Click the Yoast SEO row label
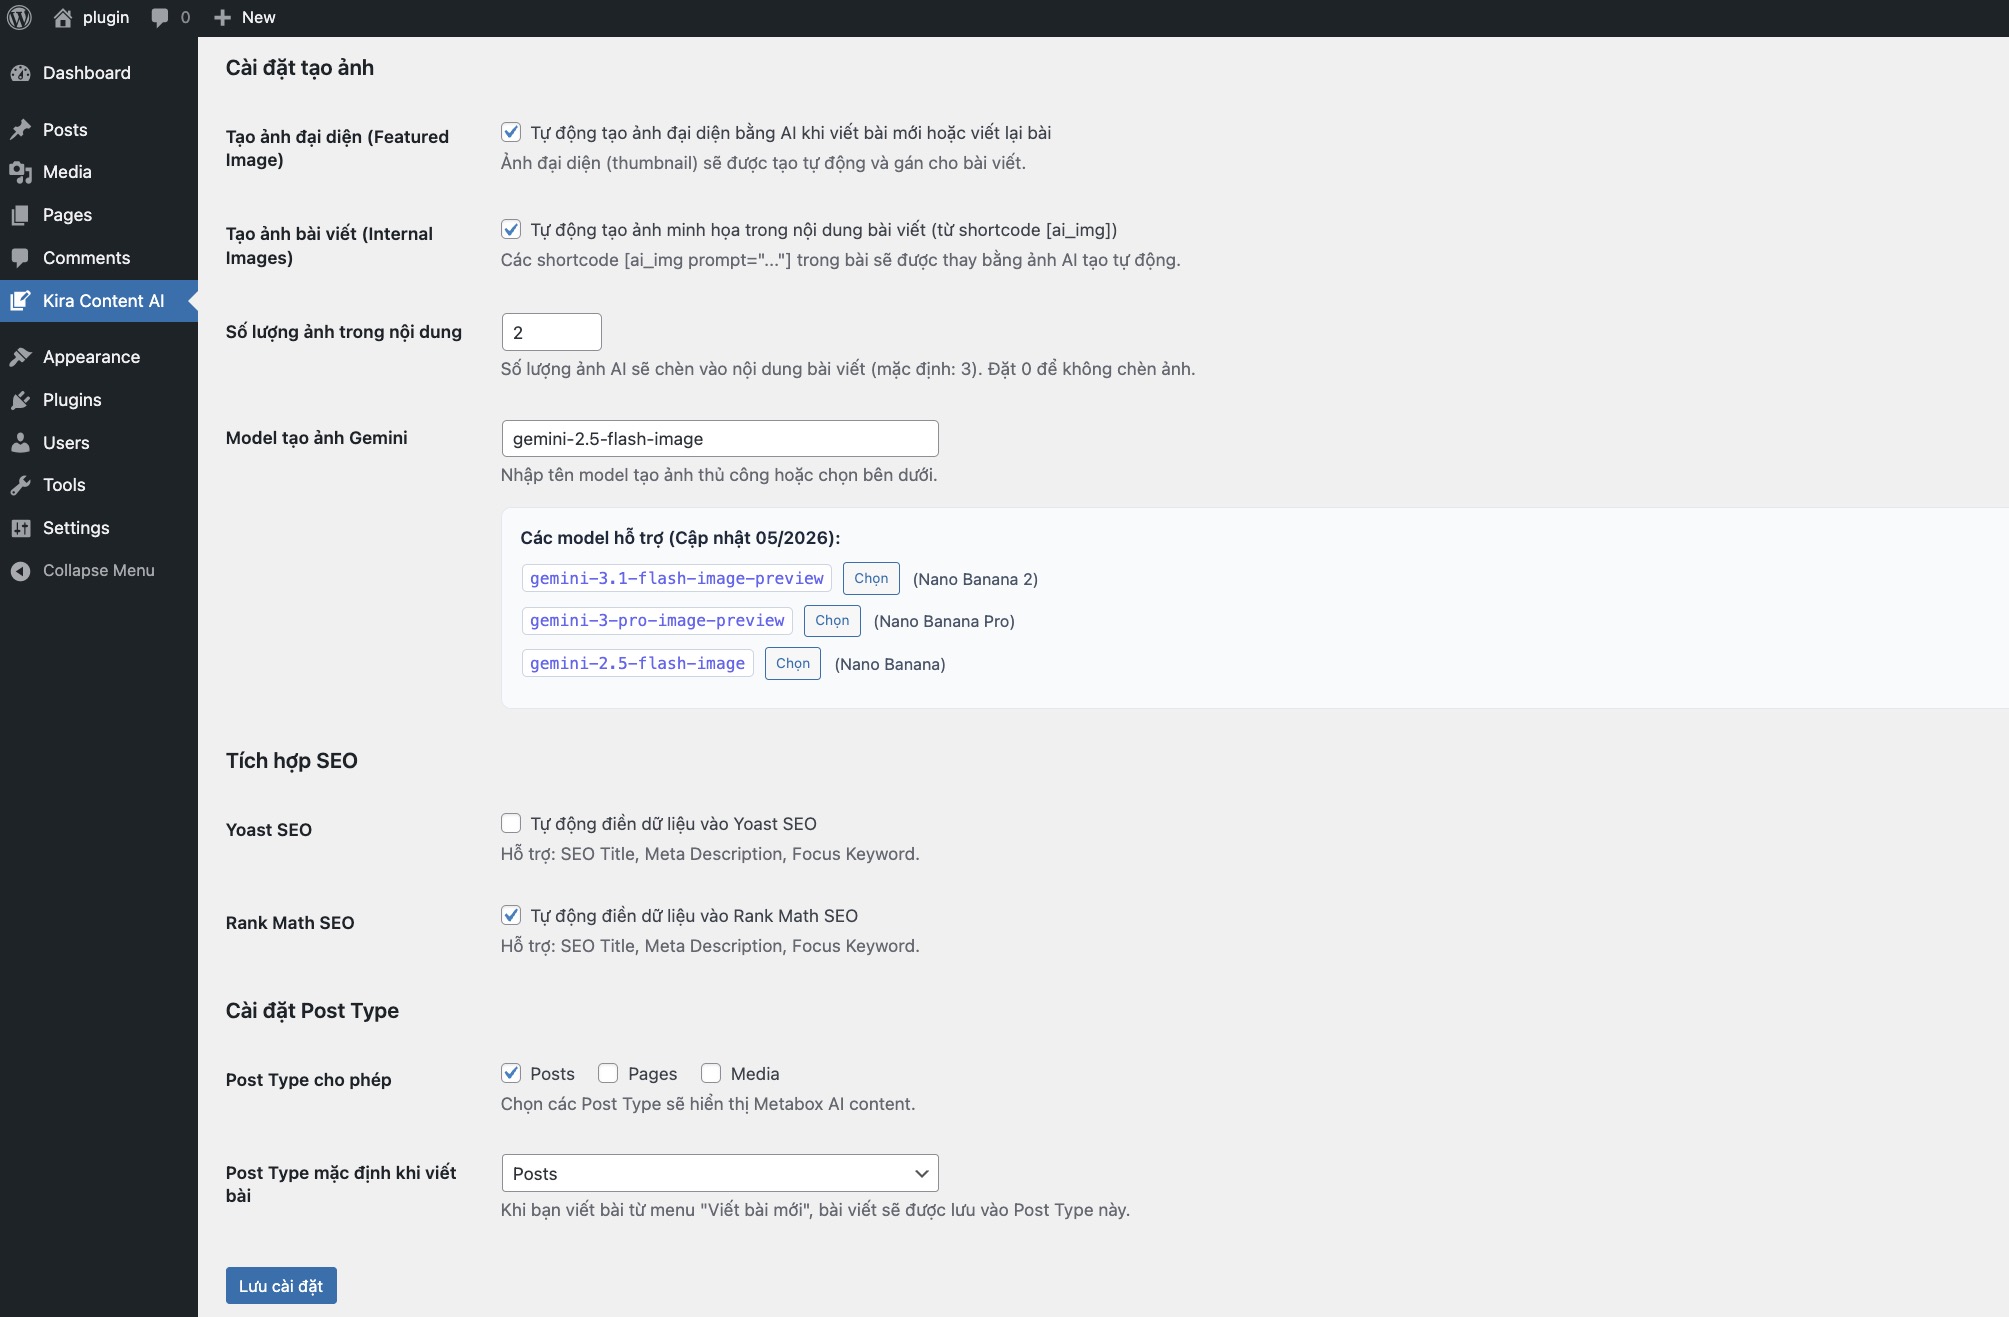 click(x=269, y=830)
